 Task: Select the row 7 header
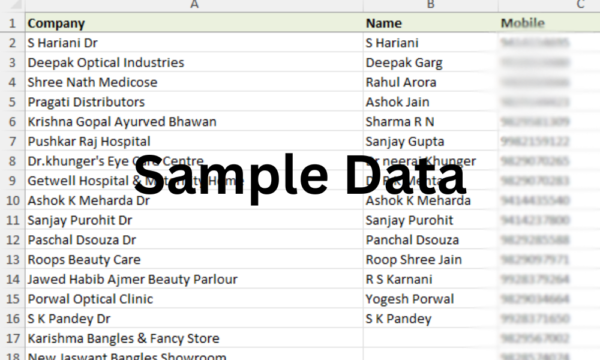point(12,141)
